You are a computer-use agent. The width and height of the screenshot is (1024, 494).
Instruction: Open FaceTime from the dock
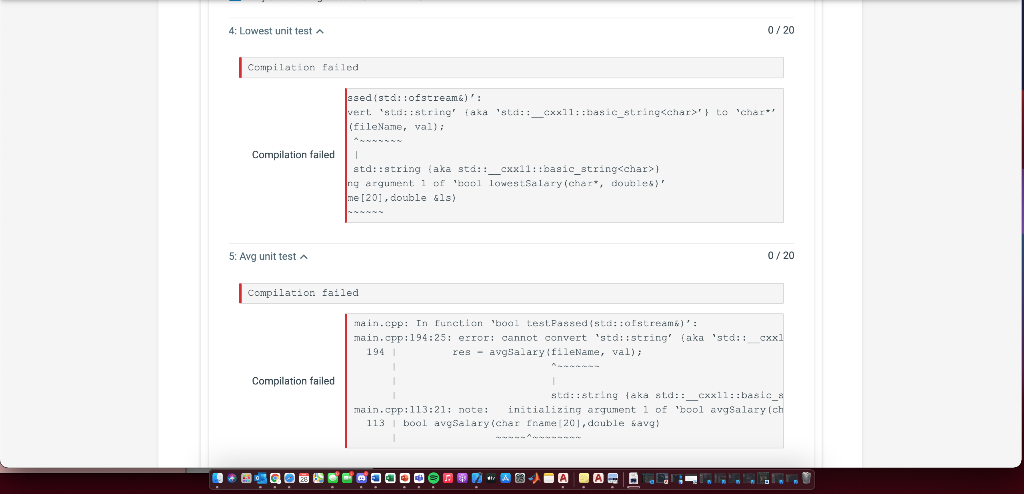(347, 478)
